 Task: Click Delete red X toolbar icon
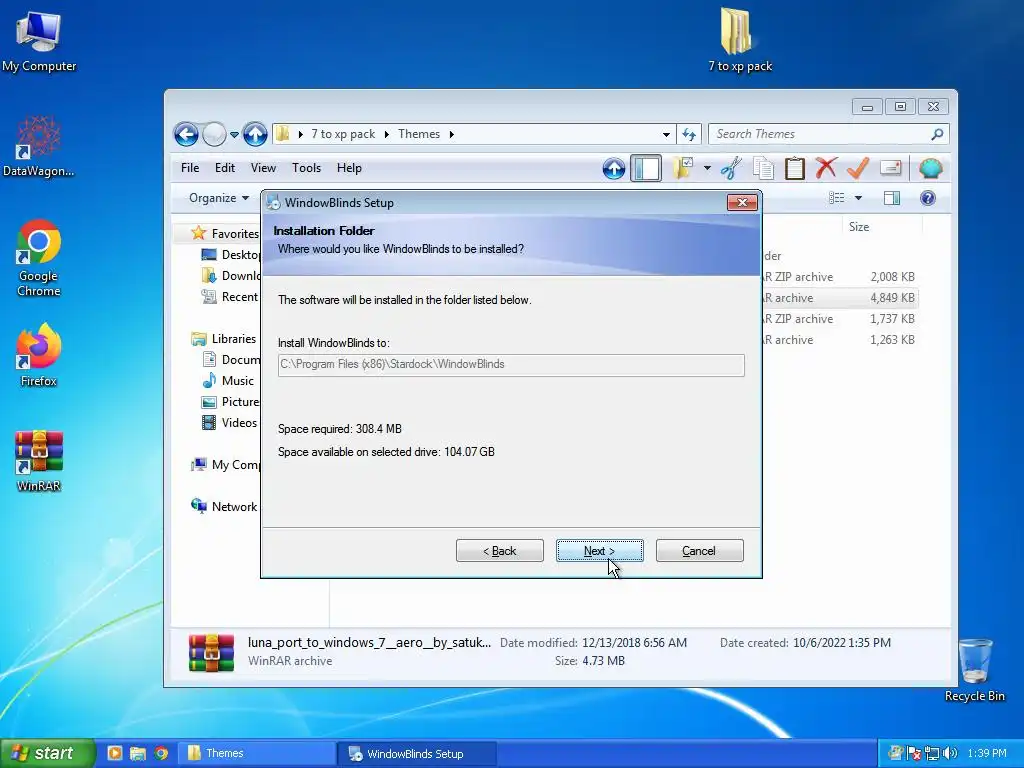pyautogui.click(x=826, y=168)
